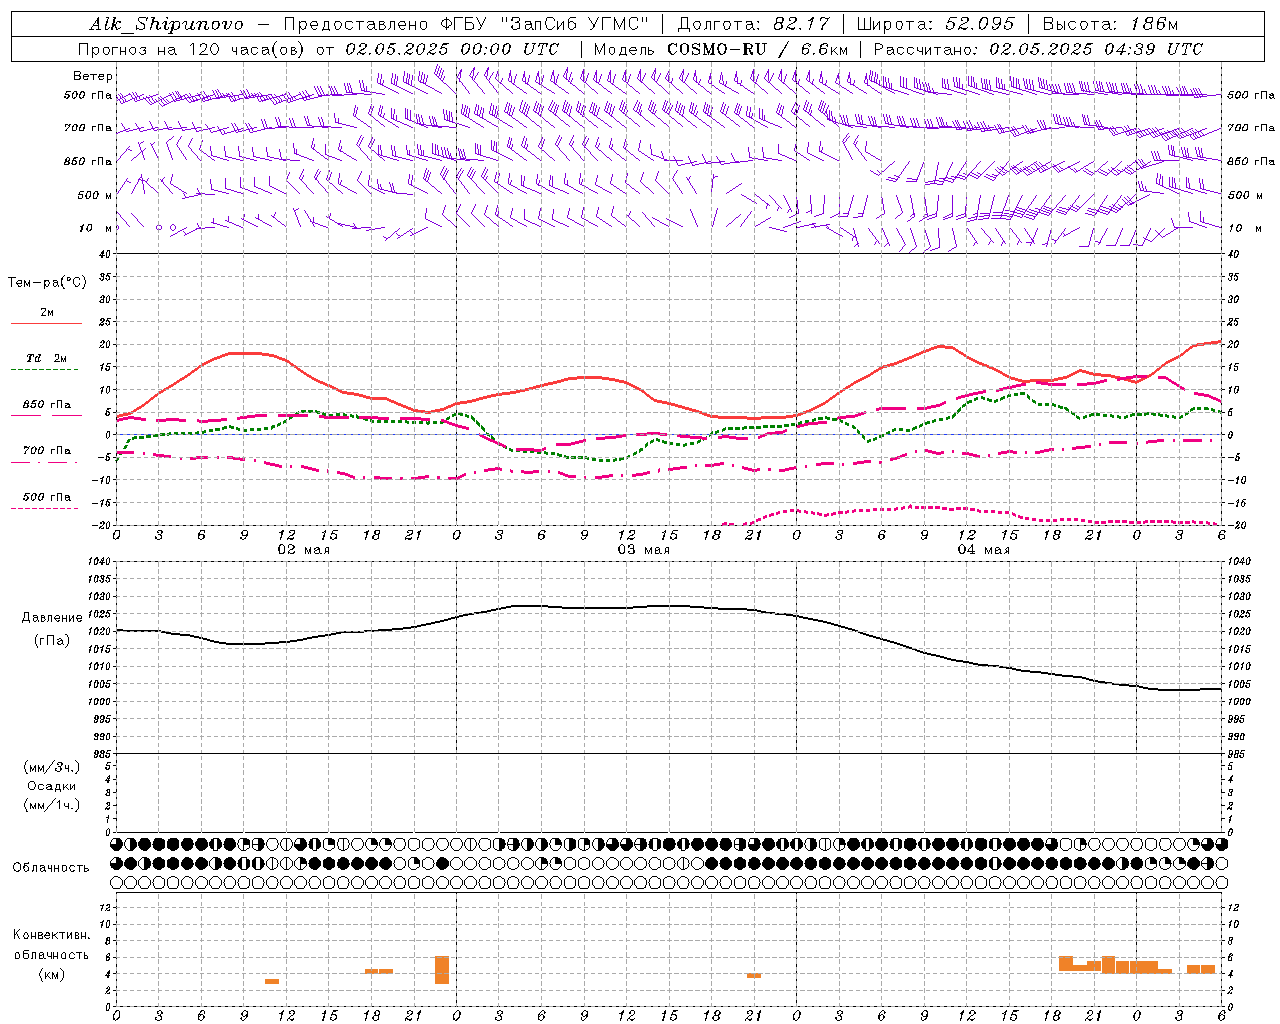Click the 2м temperature legend entry

tap(47, 312)
